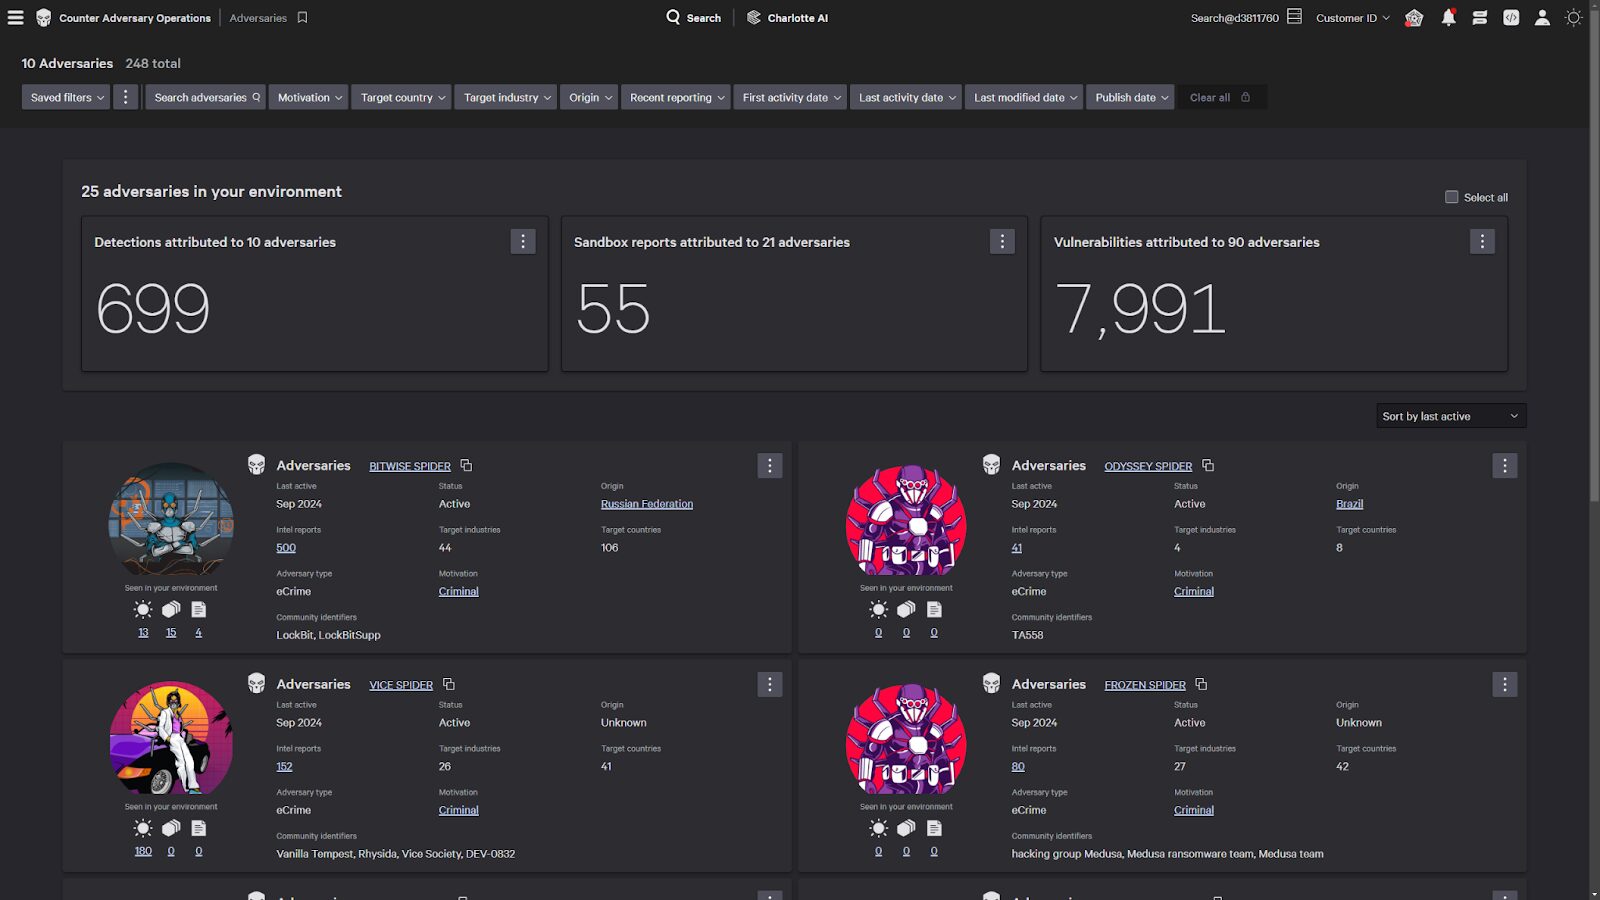The width and height of the screenshot is (1600, 900).
Task: Open the Customer ID dropdown
Action: click(x=1352, y=17)
